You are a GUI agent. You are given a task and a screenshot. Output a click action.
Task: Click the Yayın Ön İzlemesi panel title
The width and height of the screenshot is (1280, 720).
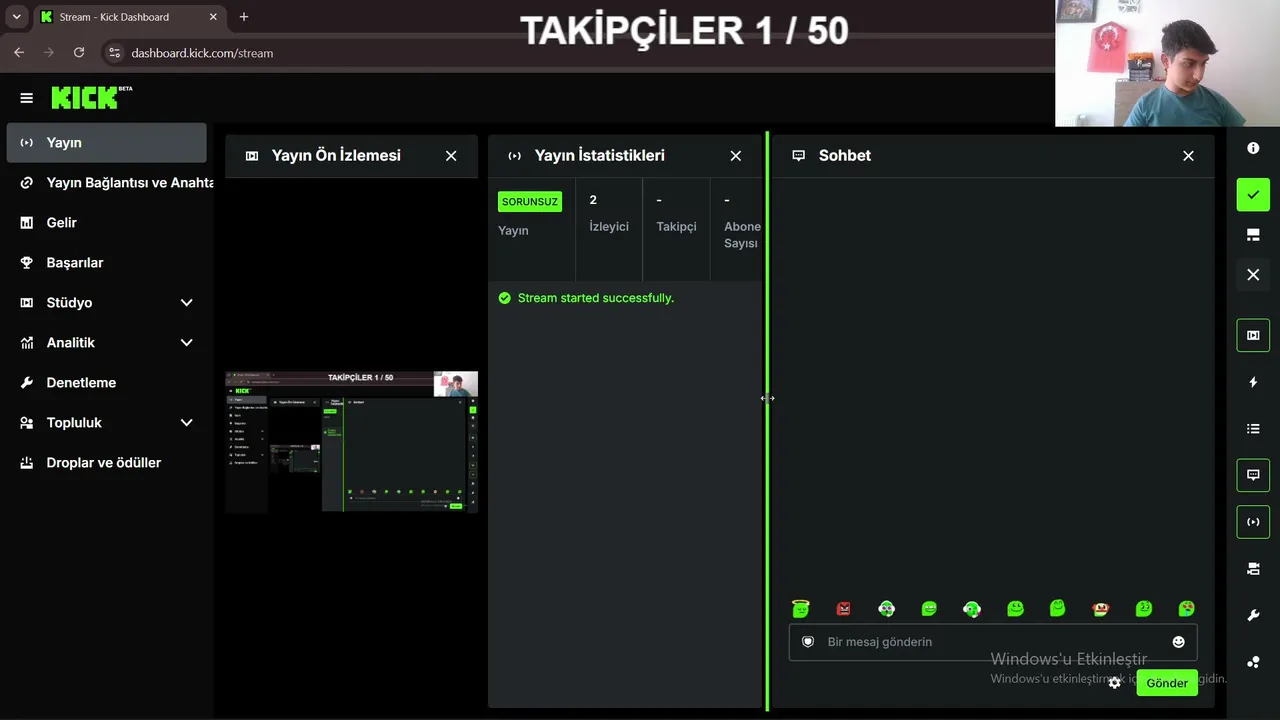pyautogui.click(x=336, y=156)
